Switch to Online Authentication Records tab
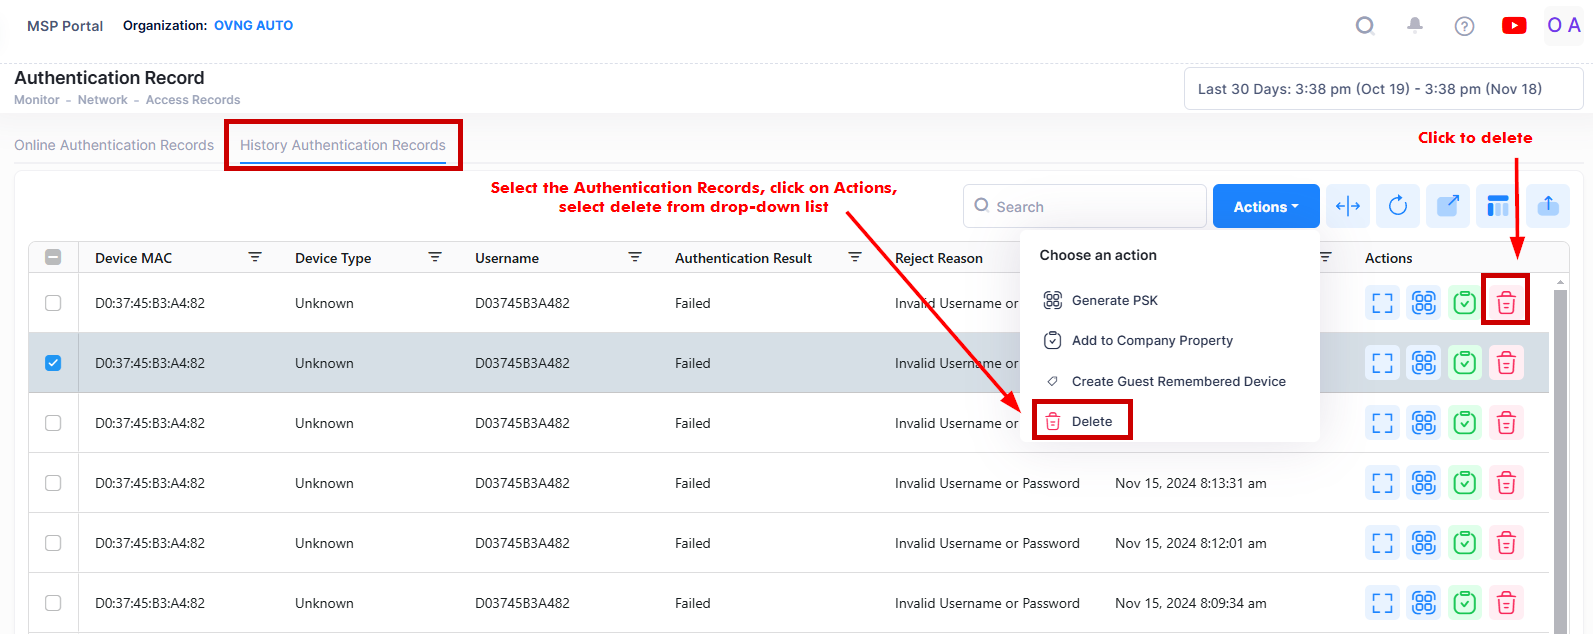The height and width of the screenshot is (634, 1593). 114,145
